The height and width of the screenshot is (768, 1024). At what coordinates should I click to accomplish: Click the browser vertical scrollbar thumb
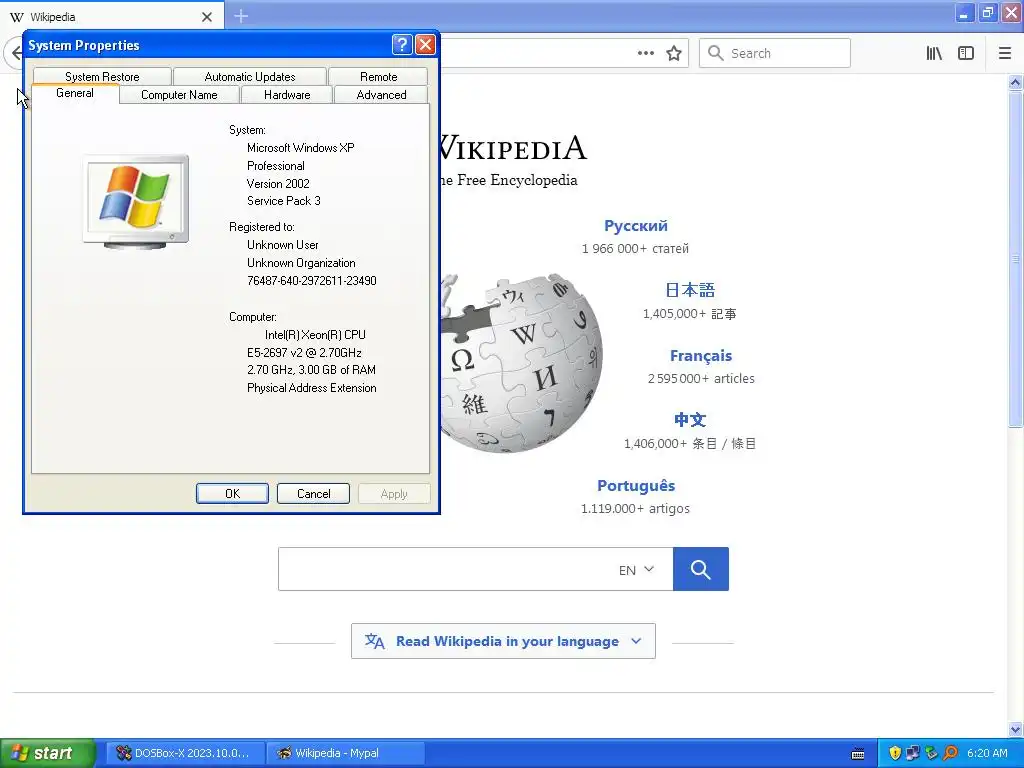click(1016, 259)
